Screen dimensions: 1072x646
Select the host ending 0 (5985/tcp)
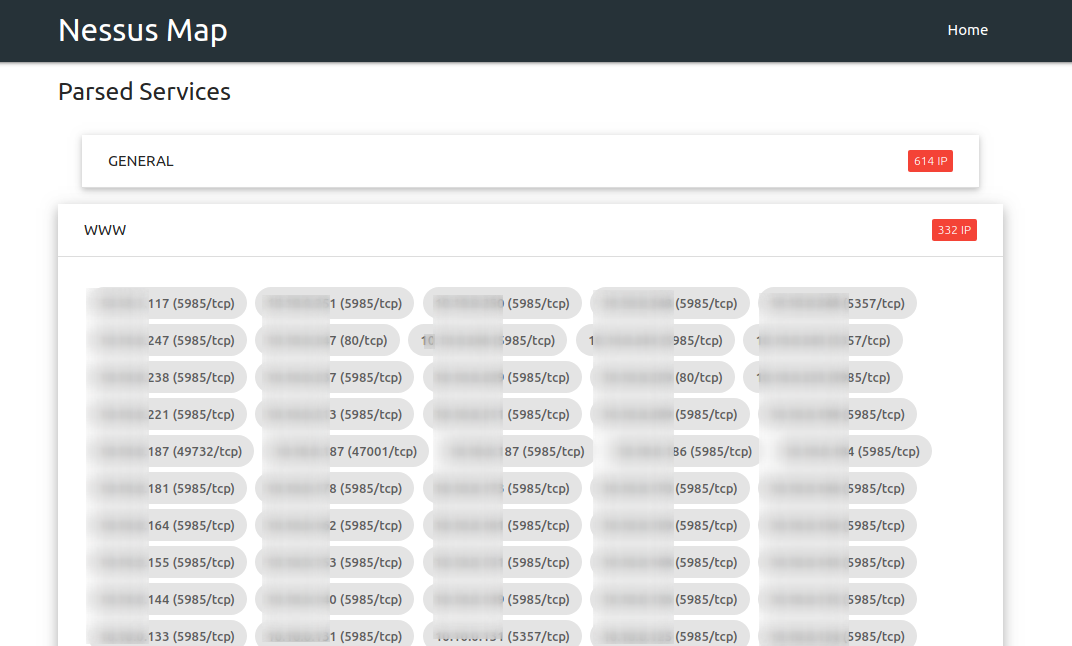point(334,599)
